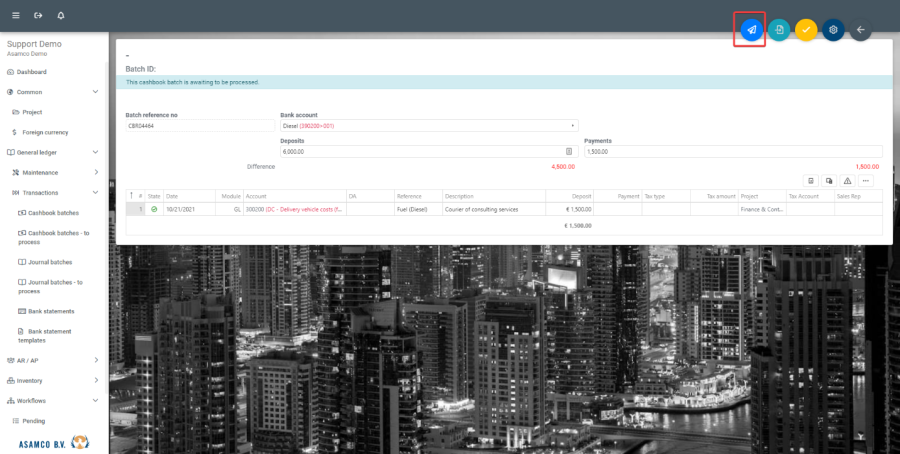Expand the AR / AP sidebar section
This screenshot has height=454, width=900.
(96, 360)
